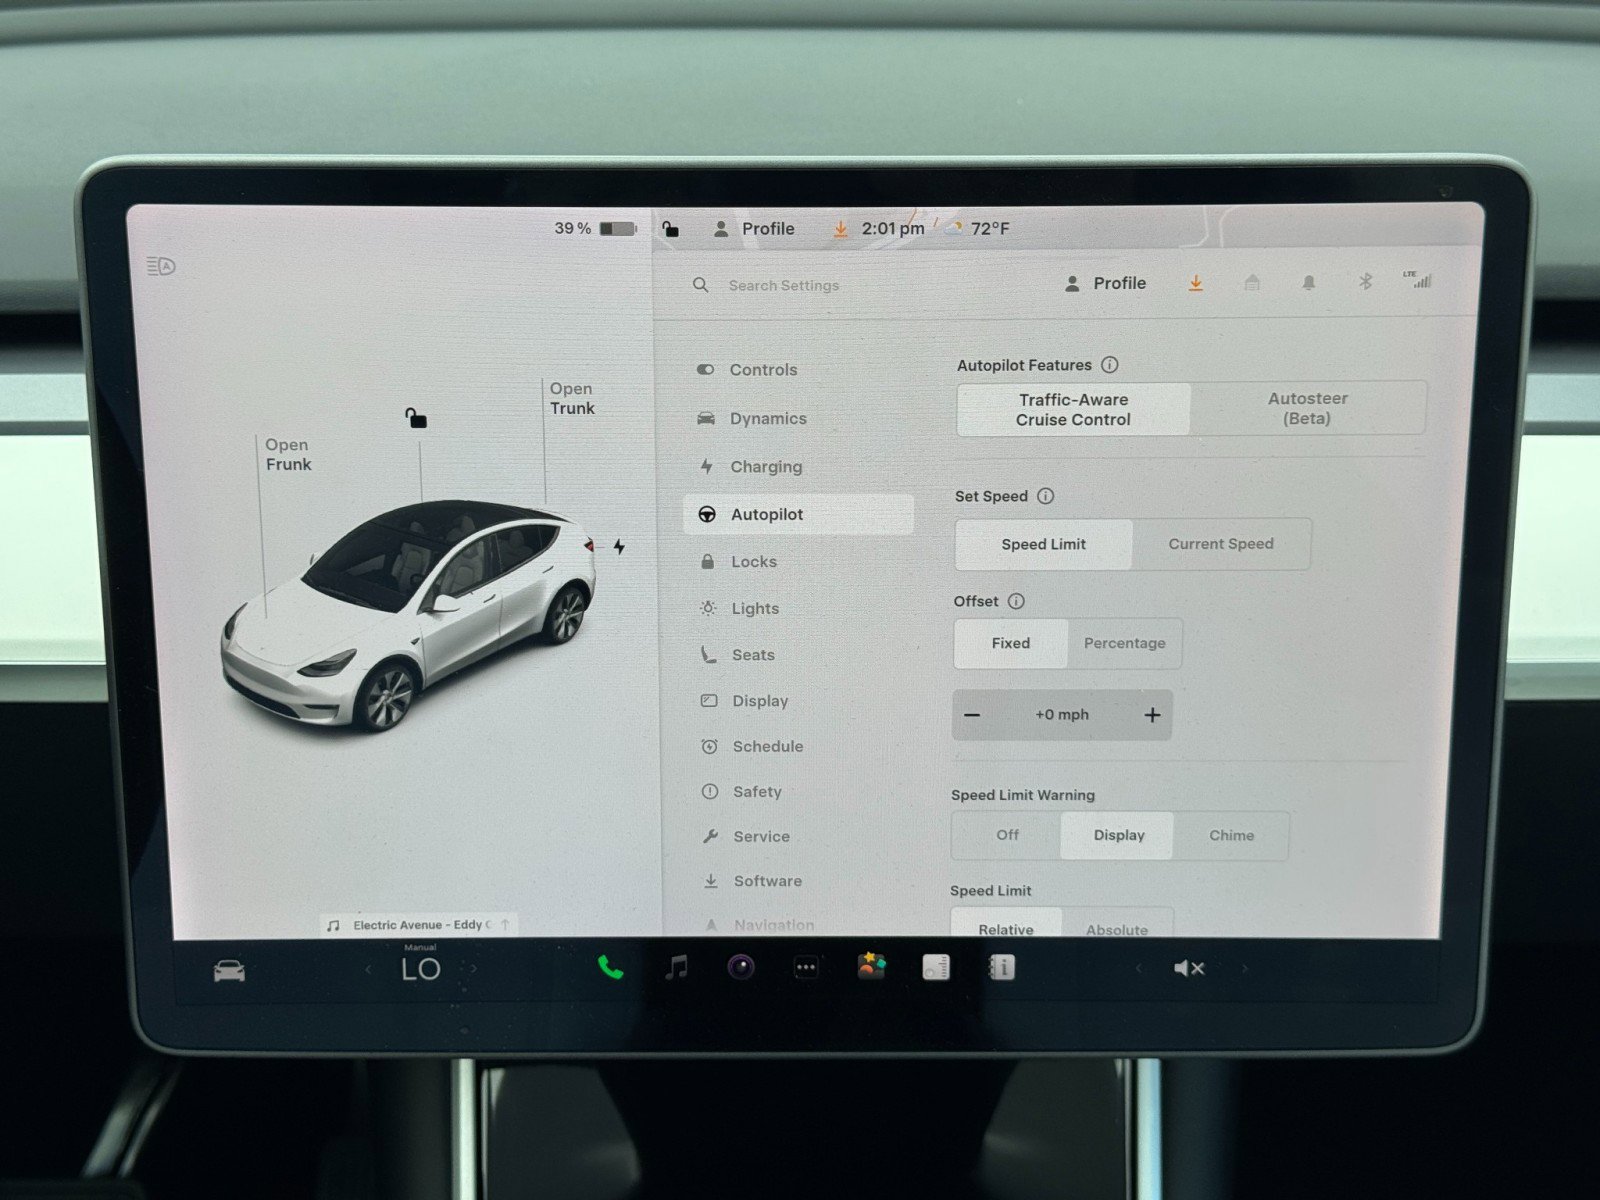Screen dimensions: 1600x1200
Task: Tap Open Trunk on the car diagram
Action: point(571,398)
